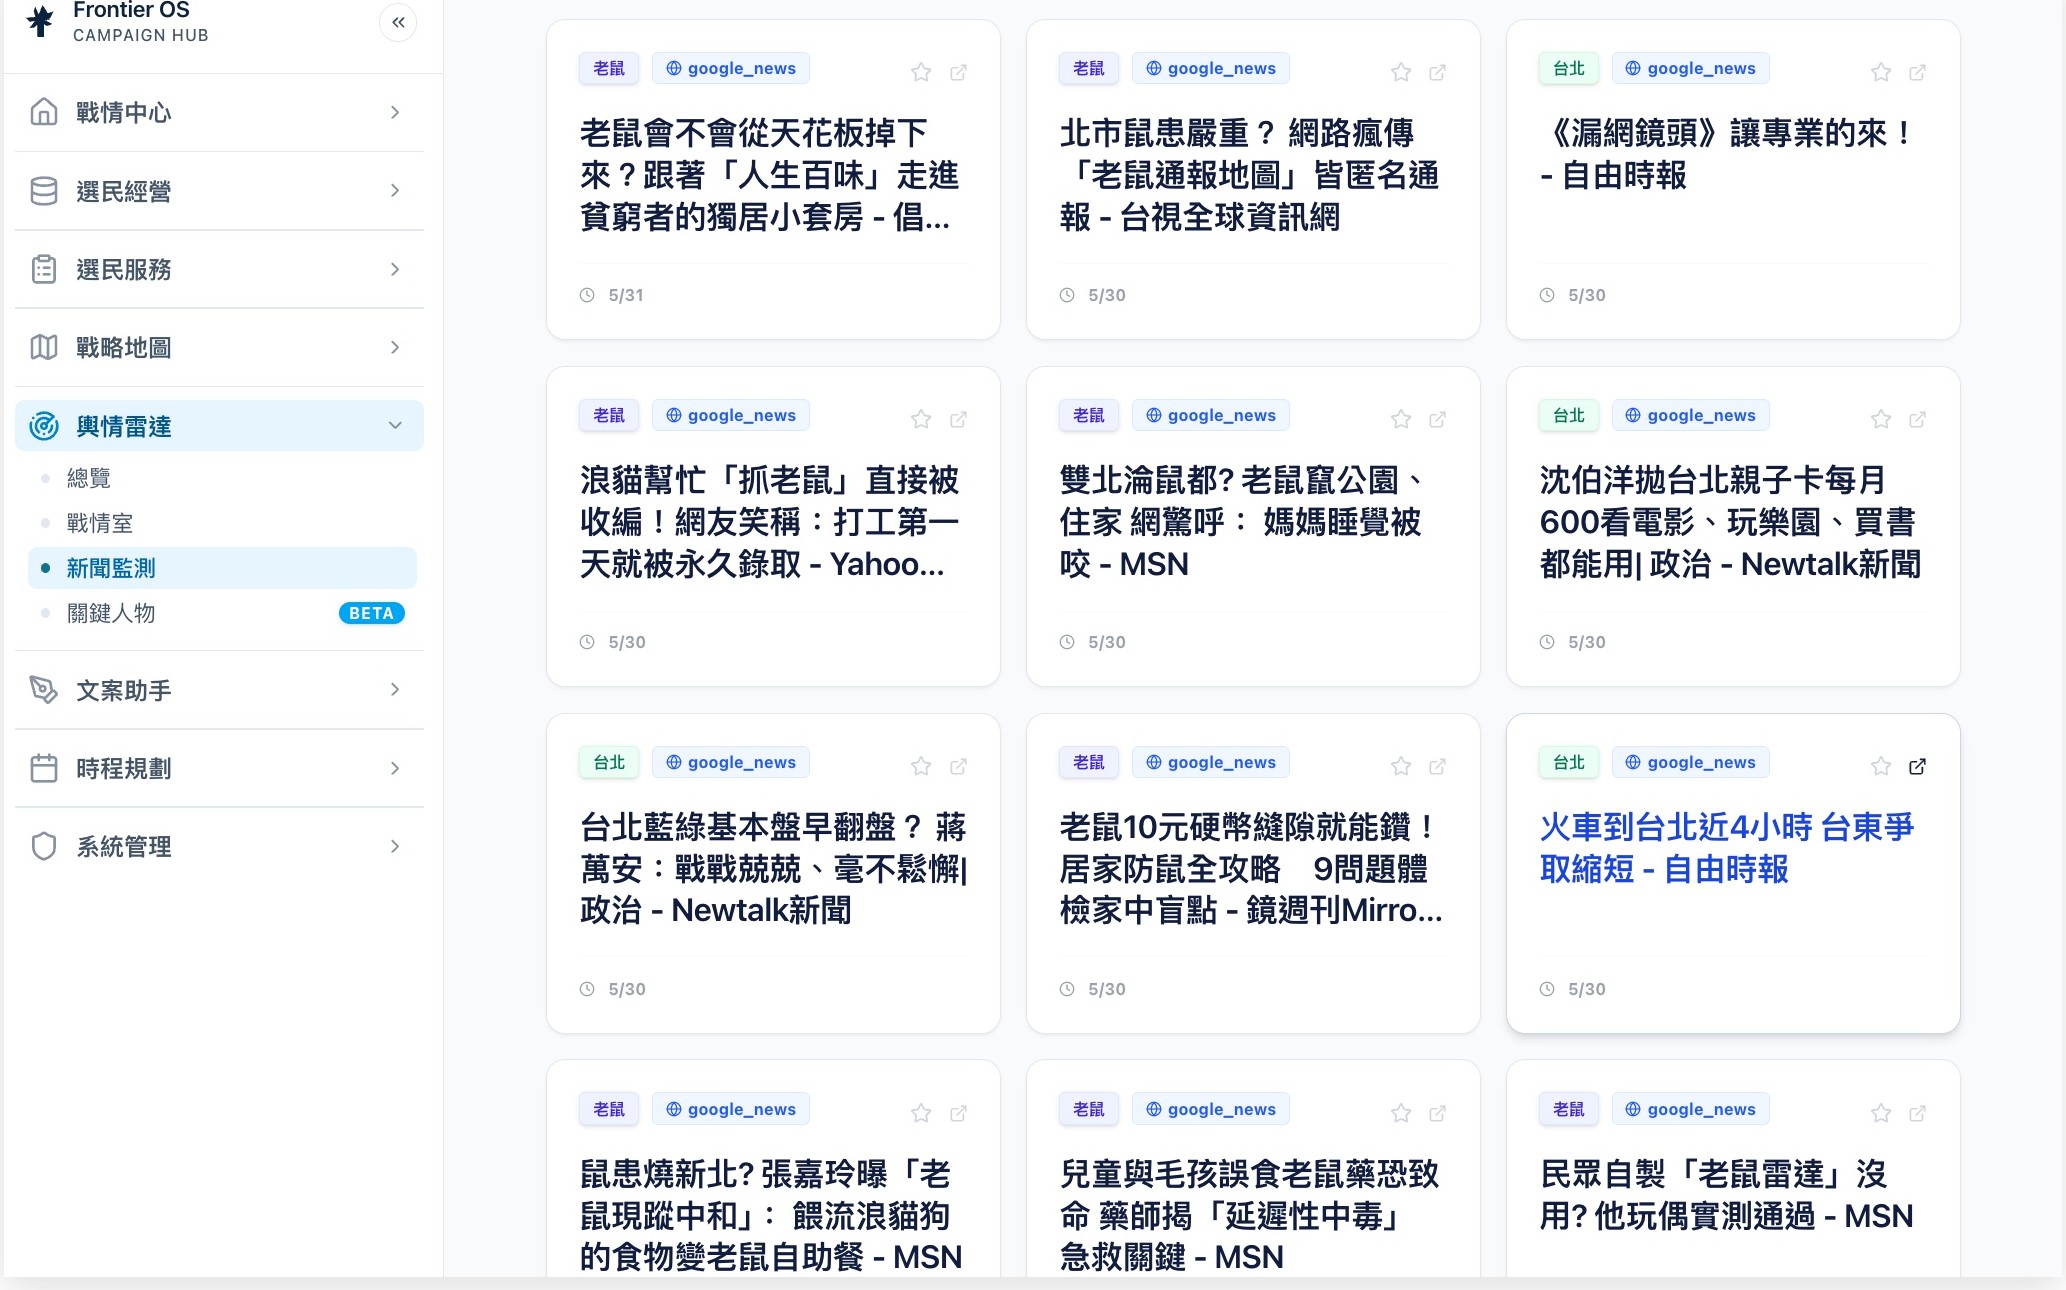Star the 浪貓幫忙抓老鼠 article

click(921, 419)
